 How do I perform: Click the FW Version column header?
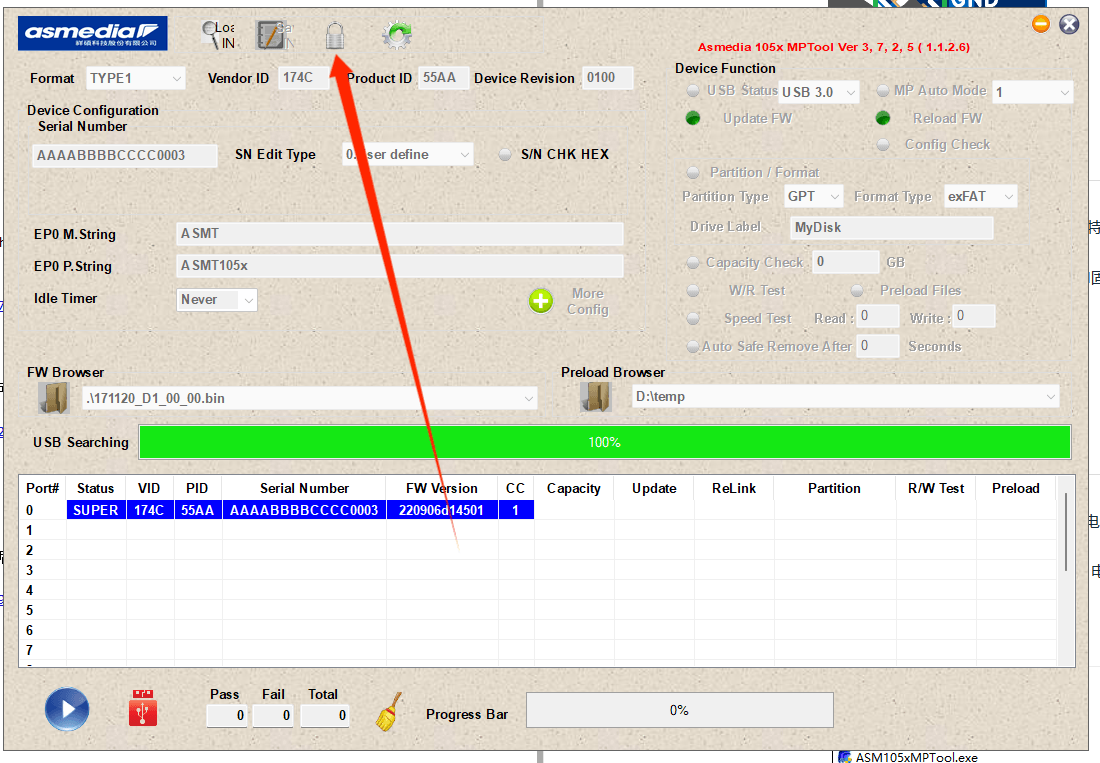point(442,488)
